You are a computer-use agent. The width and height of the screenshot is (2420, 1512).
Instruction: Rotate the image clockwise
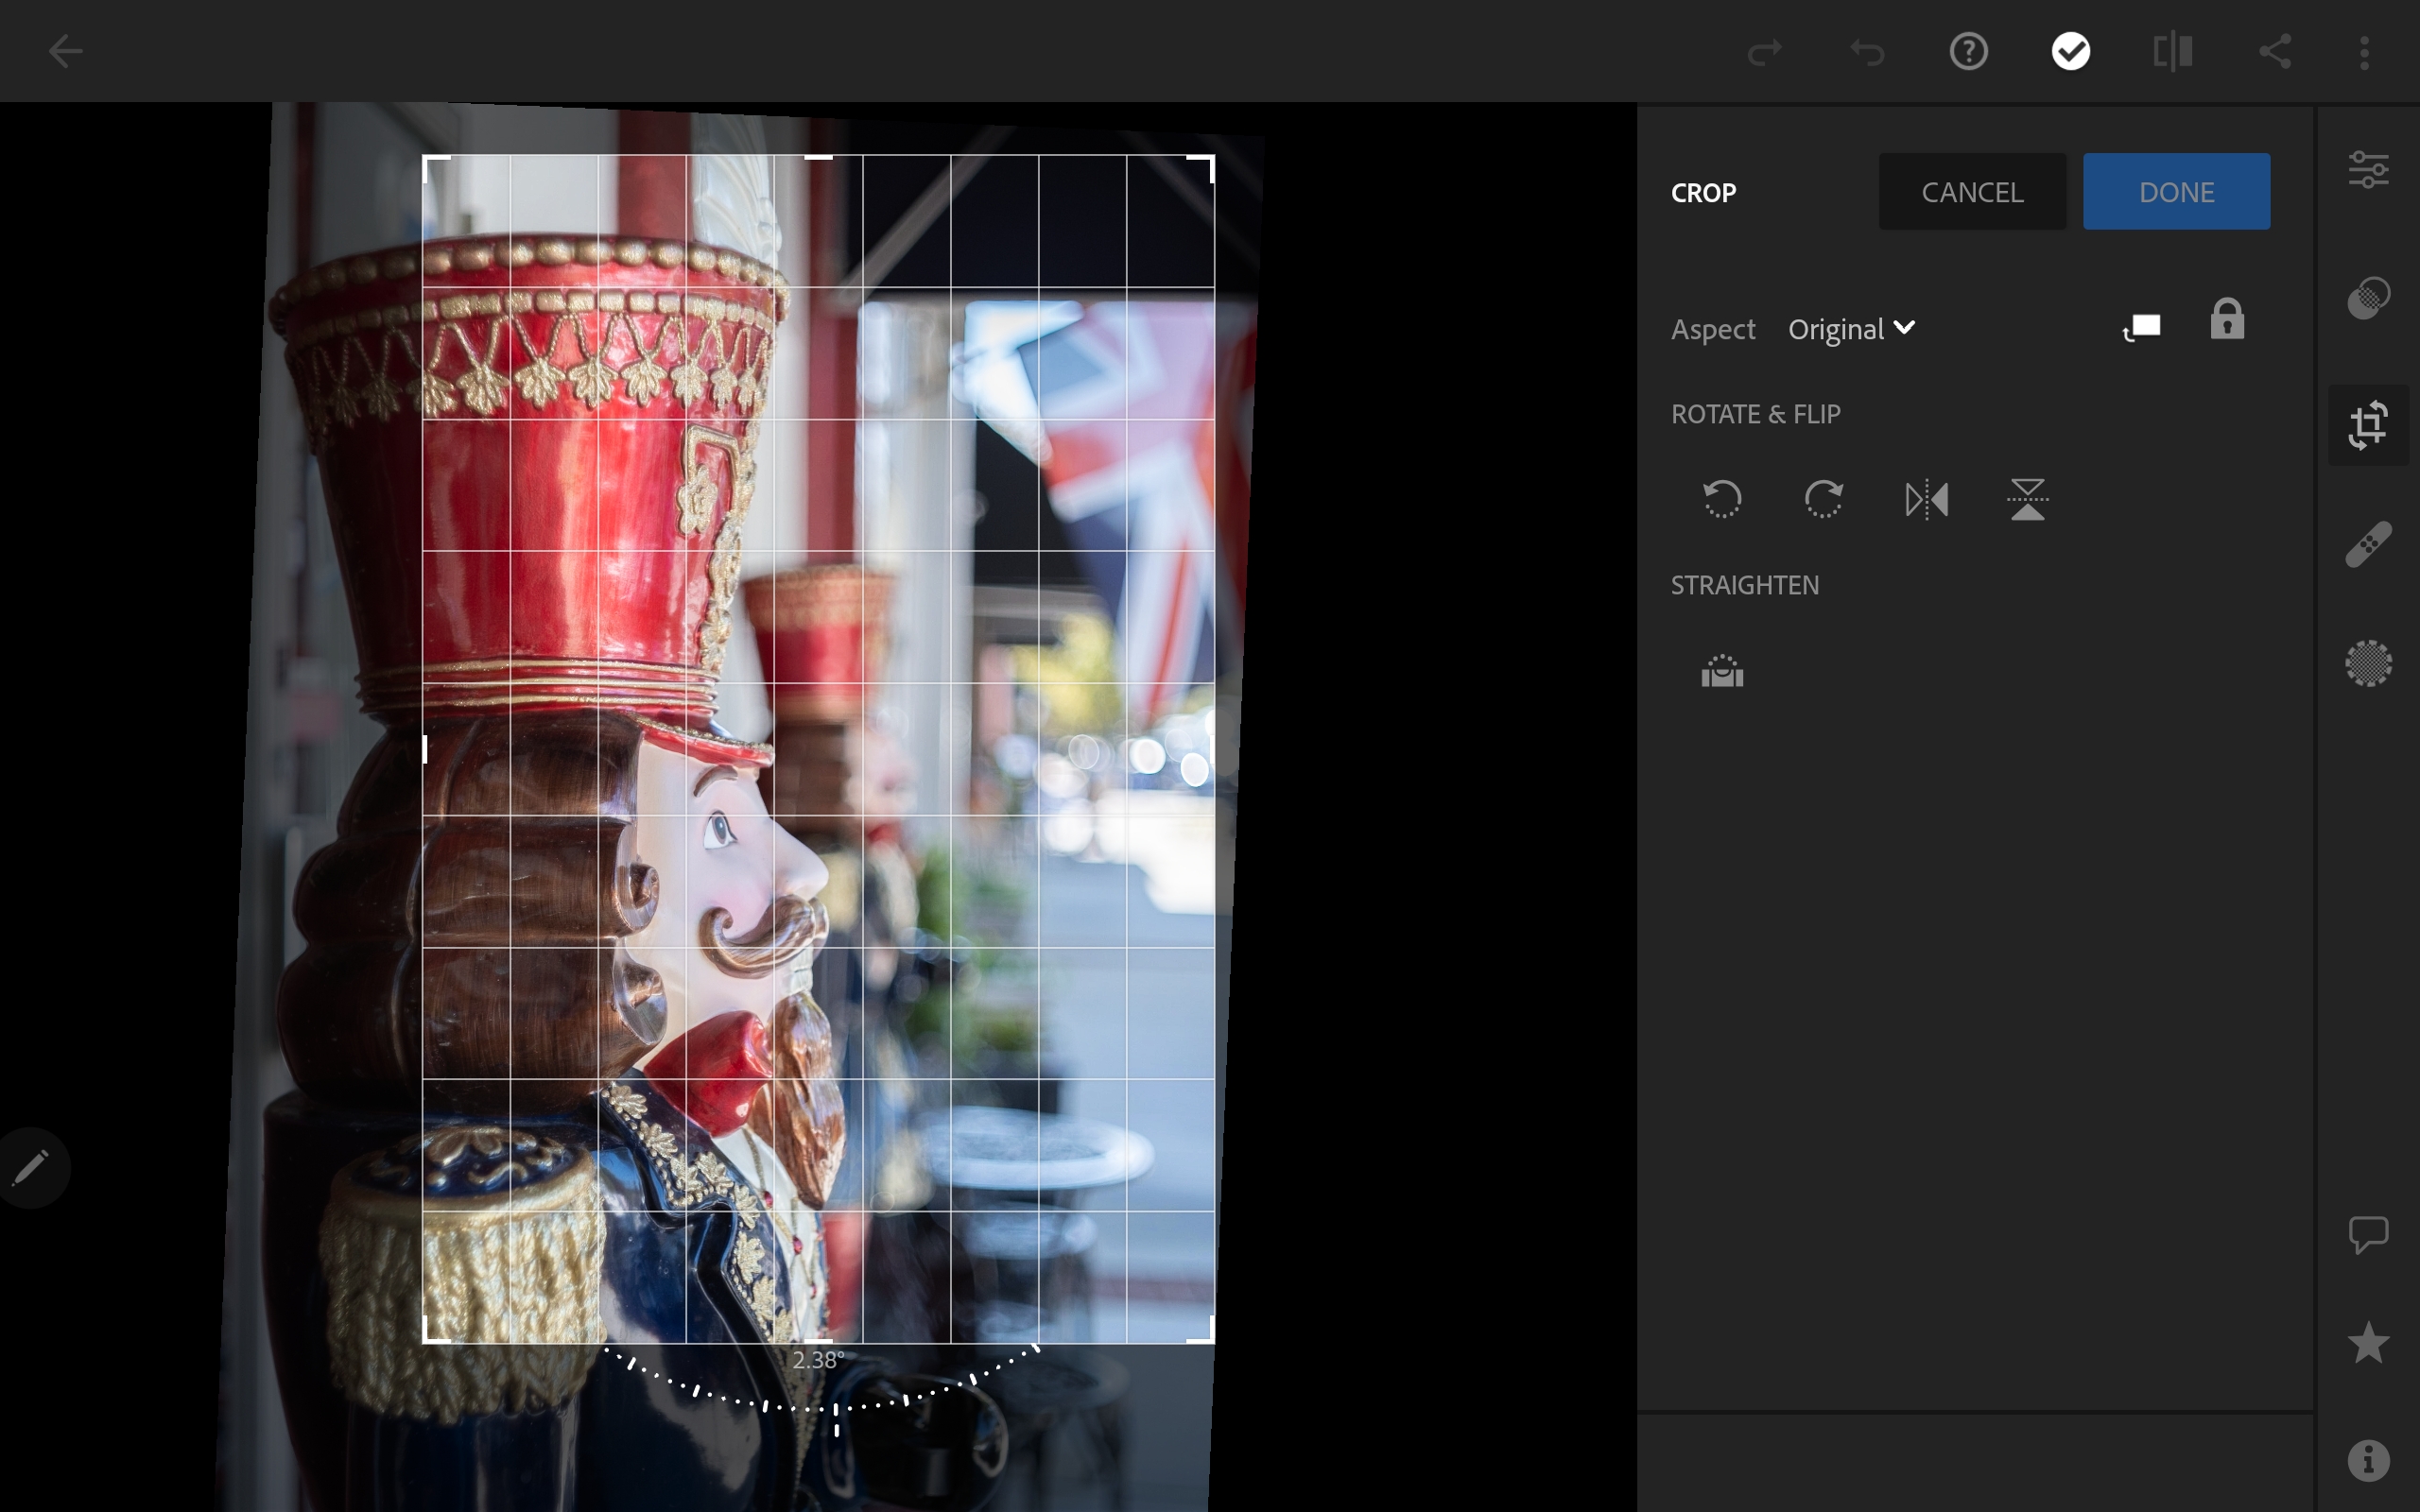[x=1824, y=498]
